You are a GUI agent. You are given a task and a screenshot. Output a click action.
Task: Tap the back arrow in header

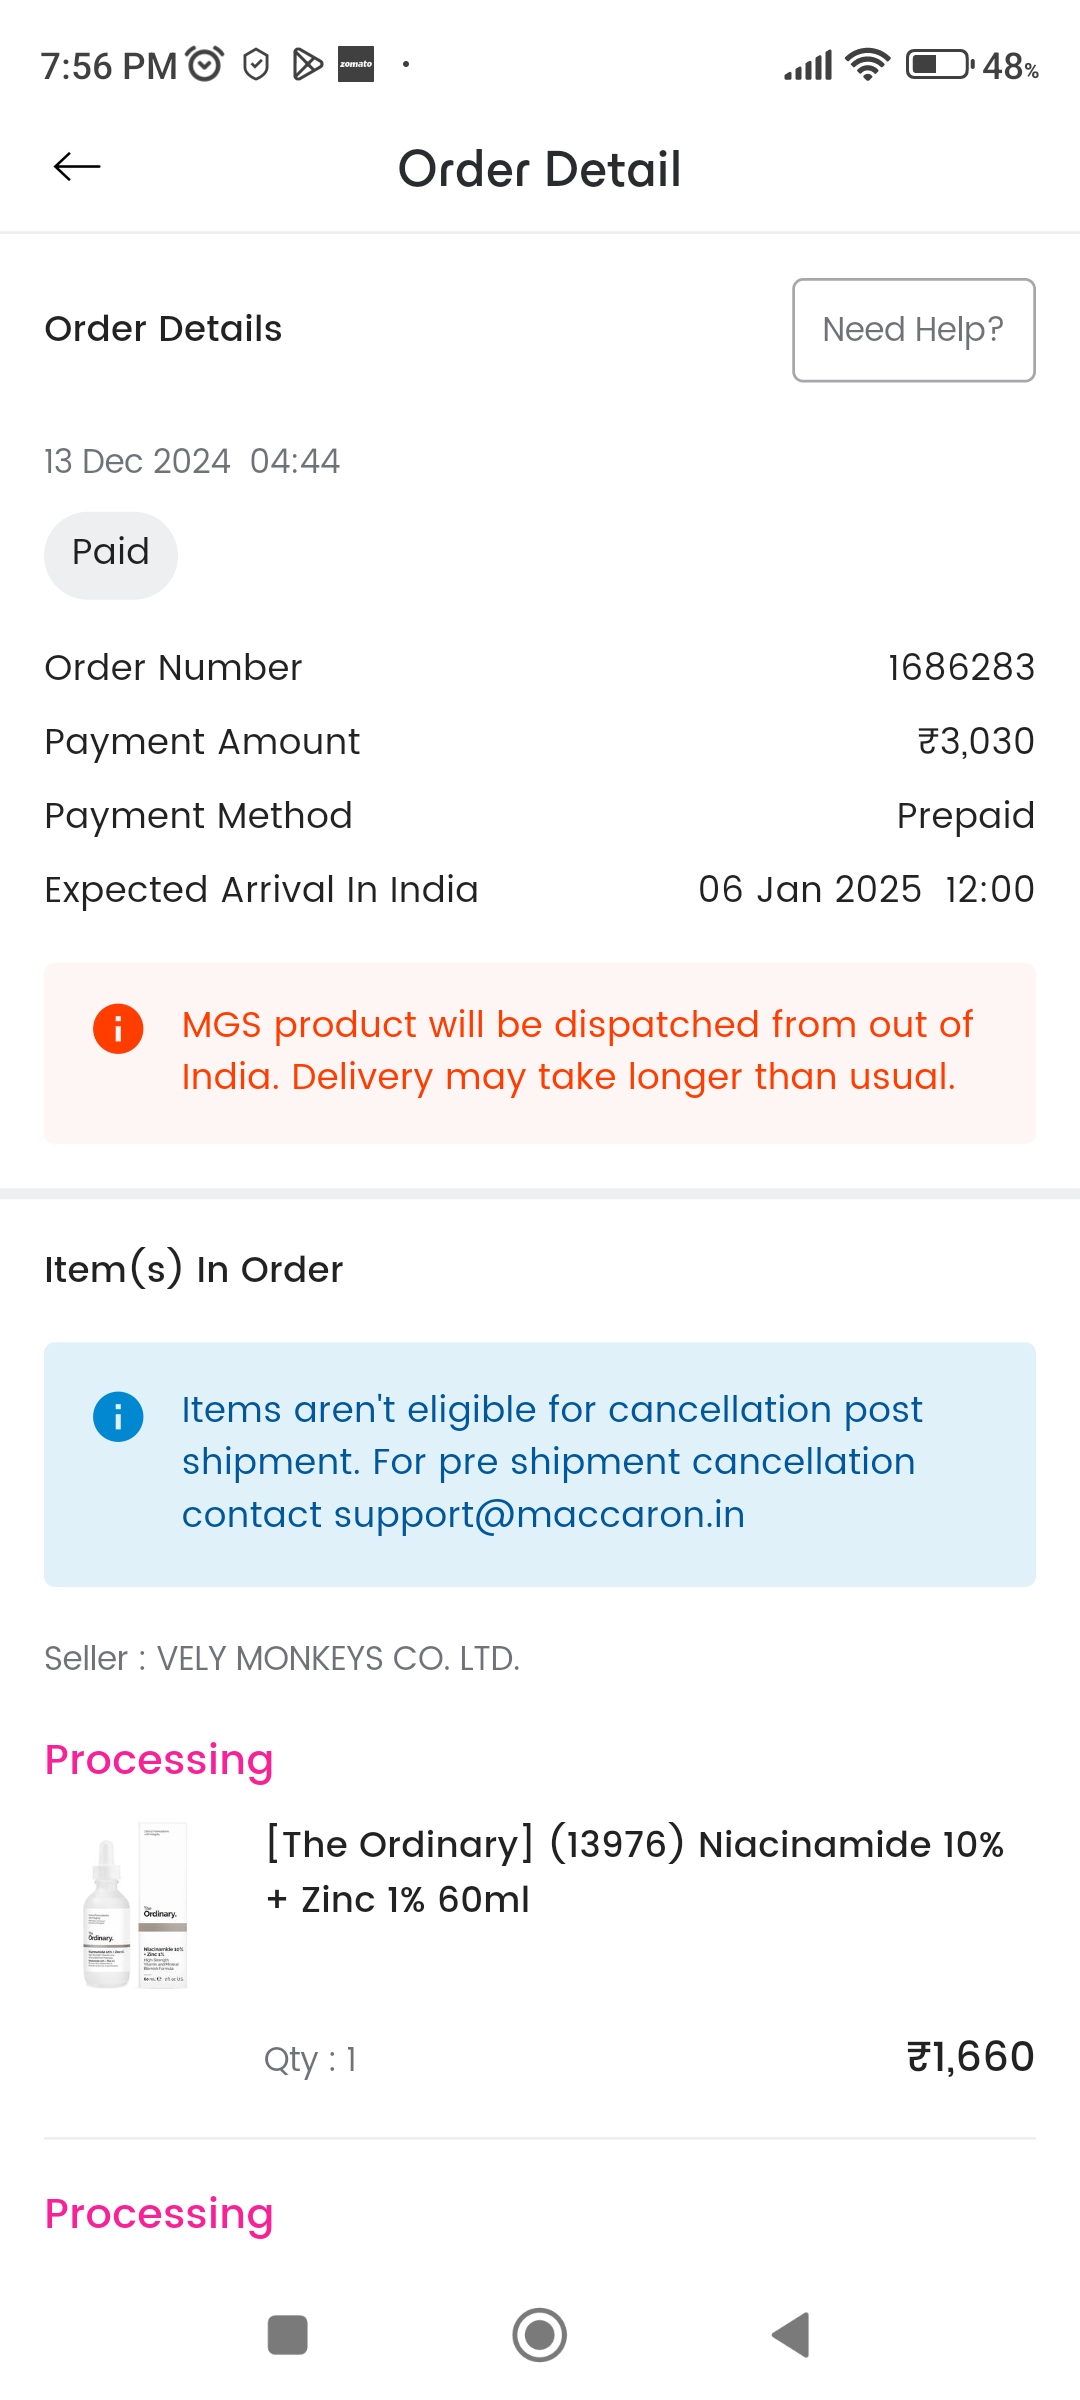click(77, 167)
